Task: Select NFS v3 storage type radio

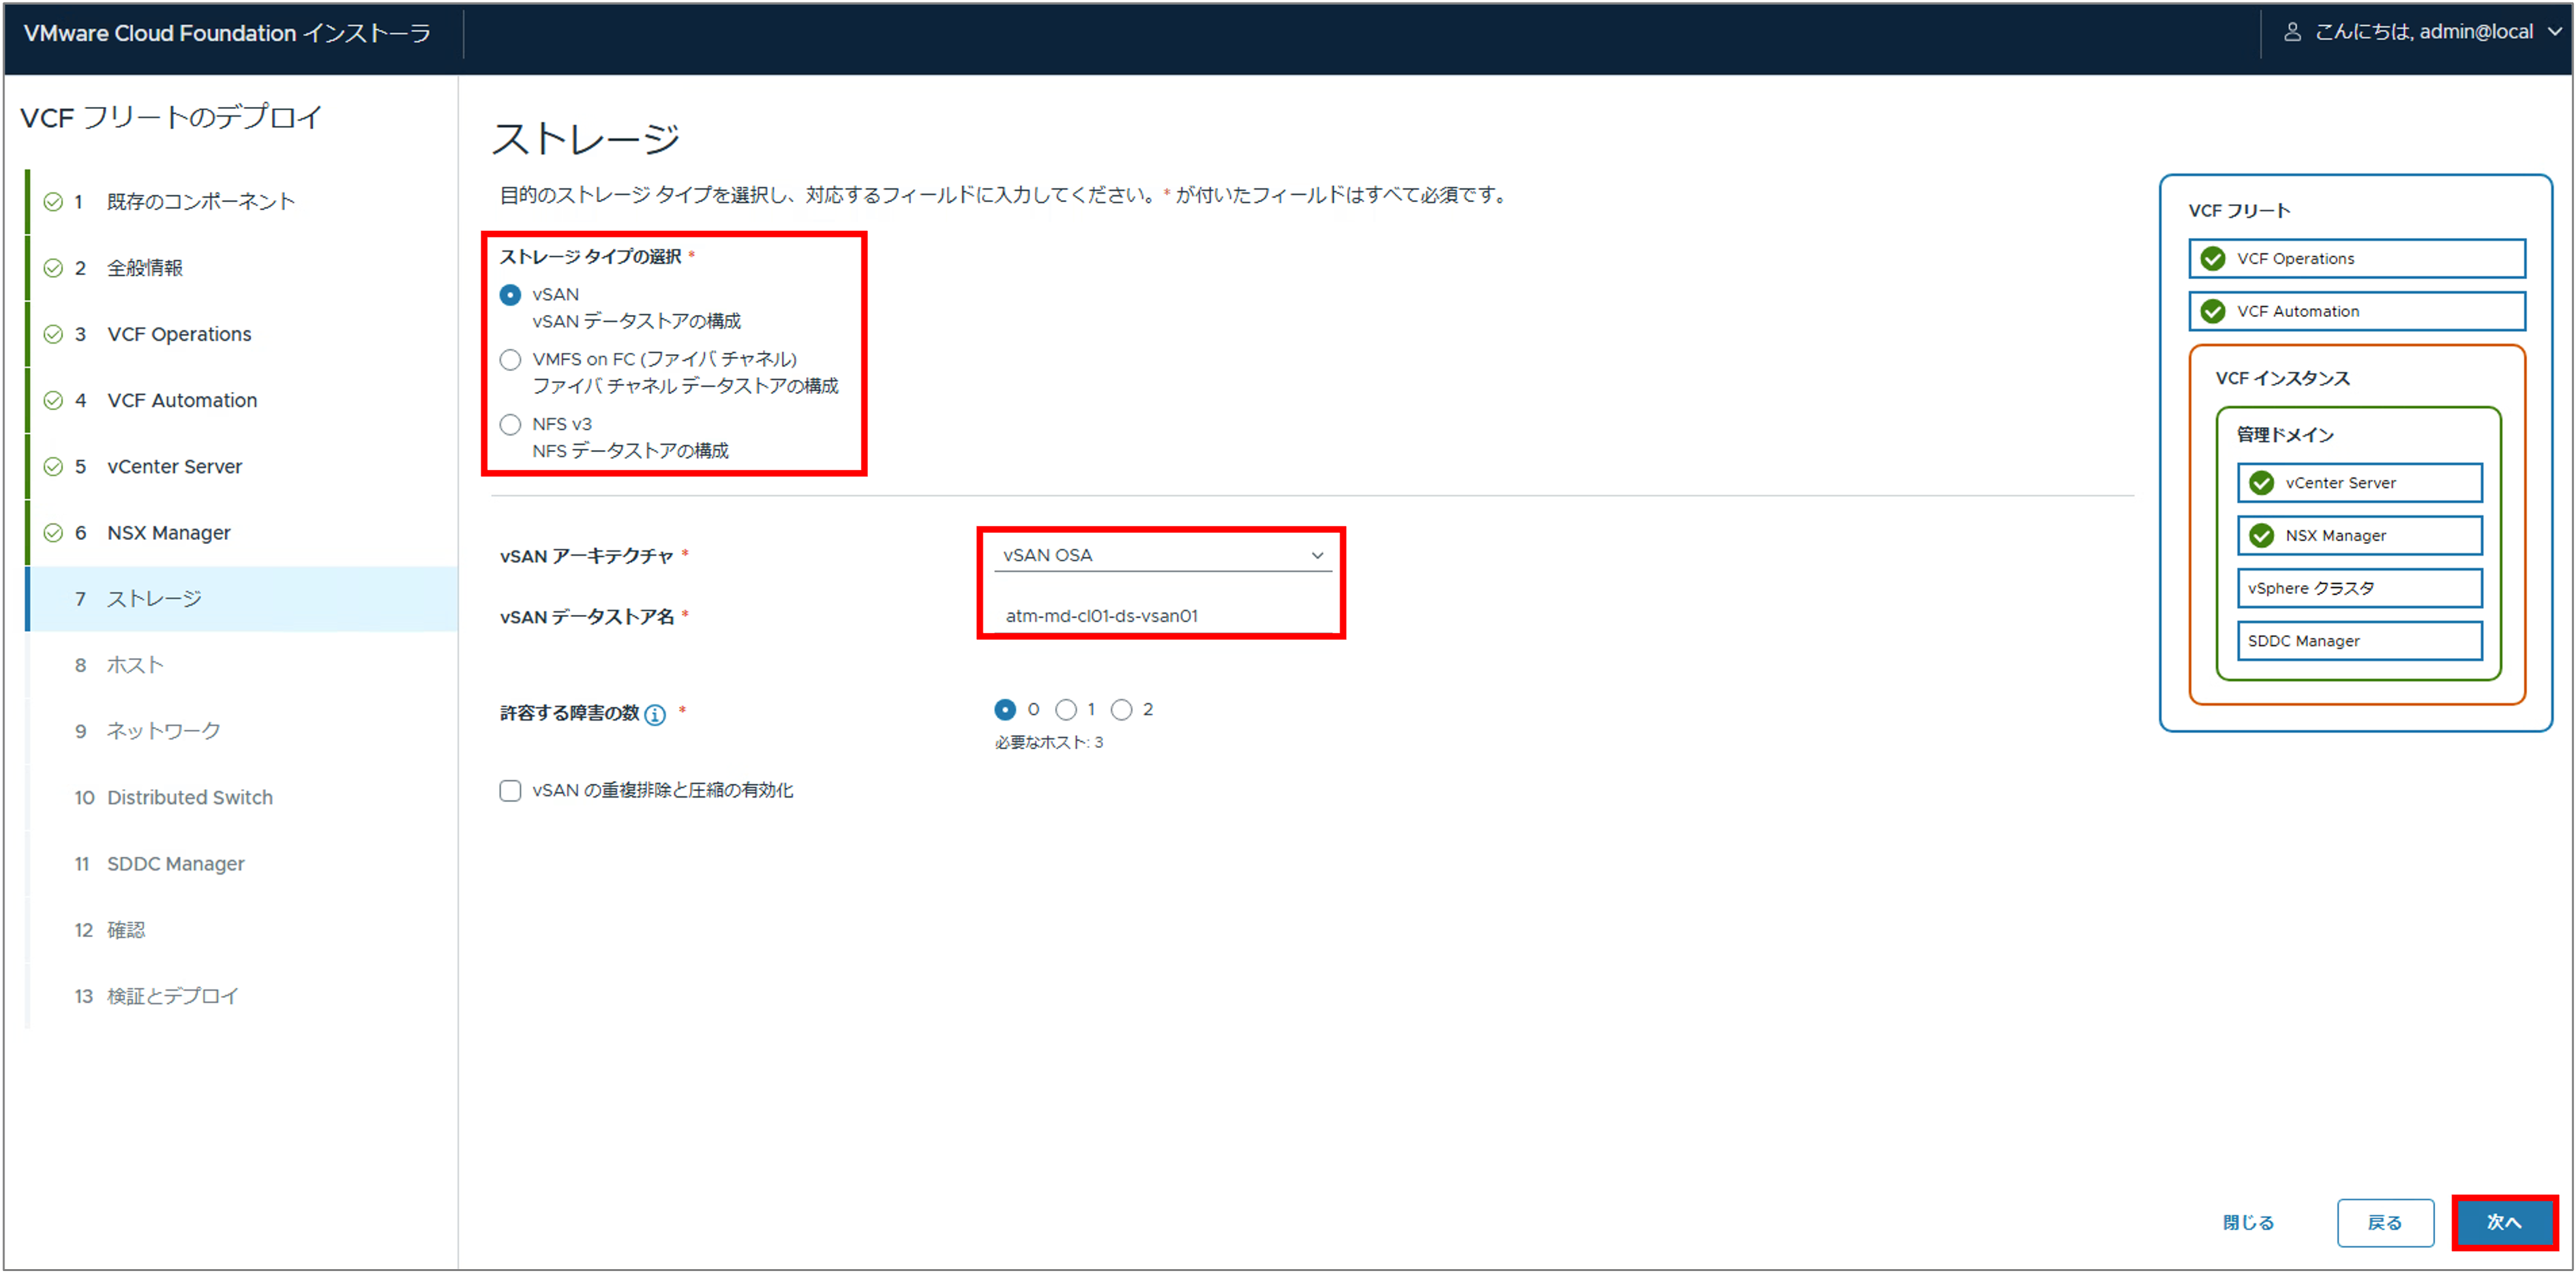Action: 510,425
